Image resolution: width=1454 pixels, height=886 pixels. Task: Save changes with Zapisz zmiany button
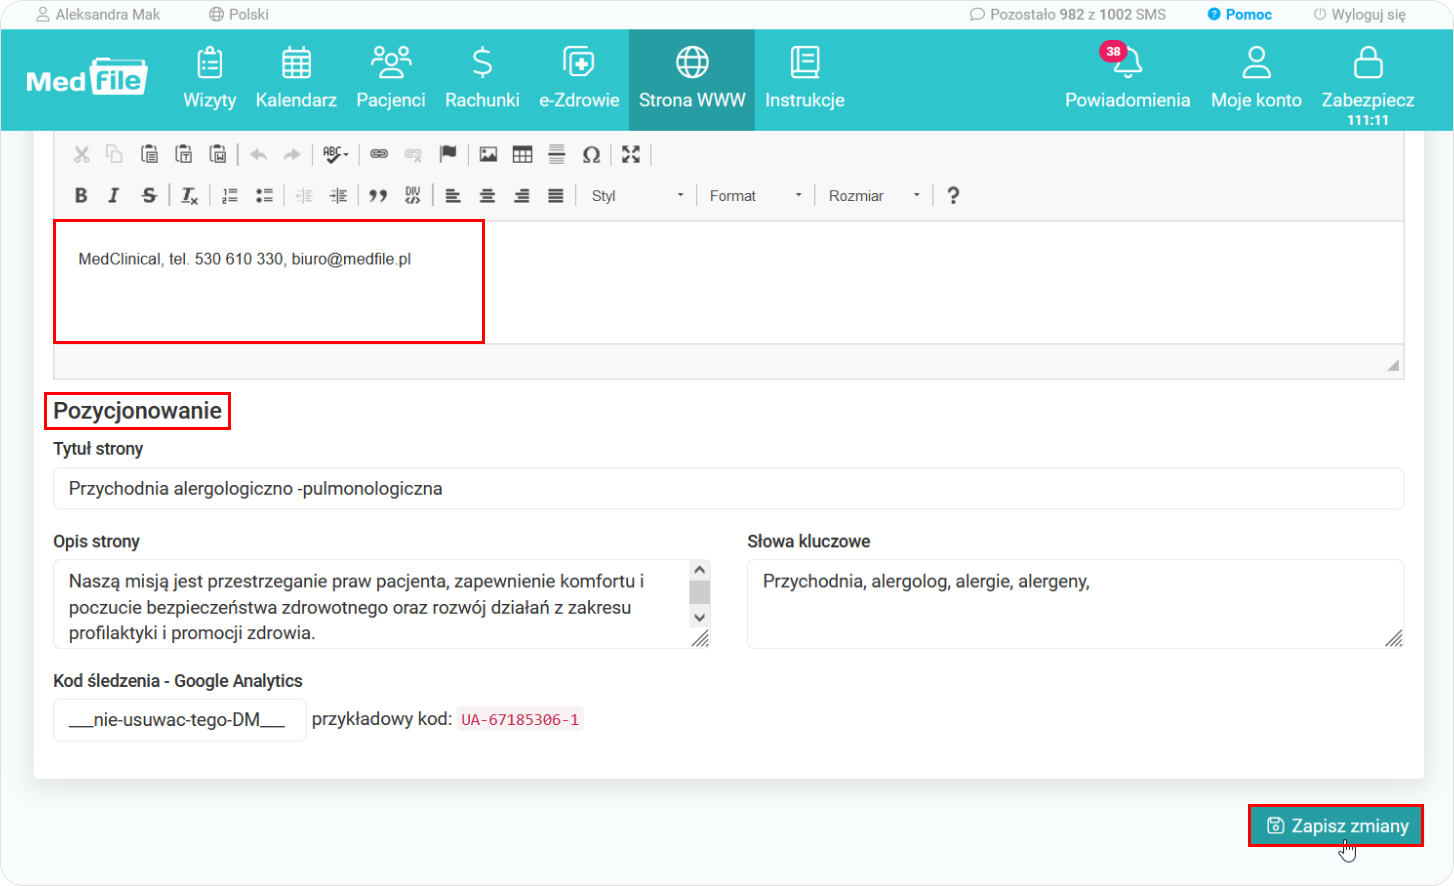[x=1336, y=826]
